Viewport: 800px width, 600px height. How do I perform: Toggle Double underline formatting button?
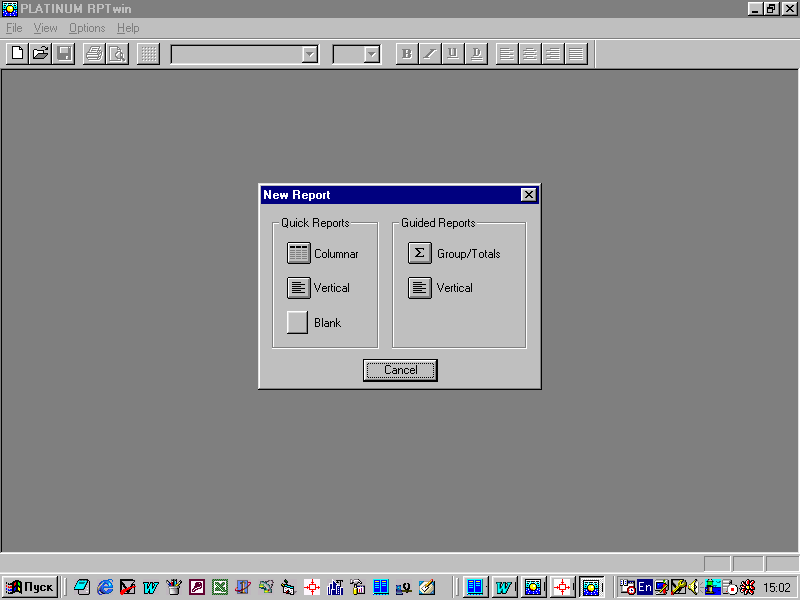476,54
